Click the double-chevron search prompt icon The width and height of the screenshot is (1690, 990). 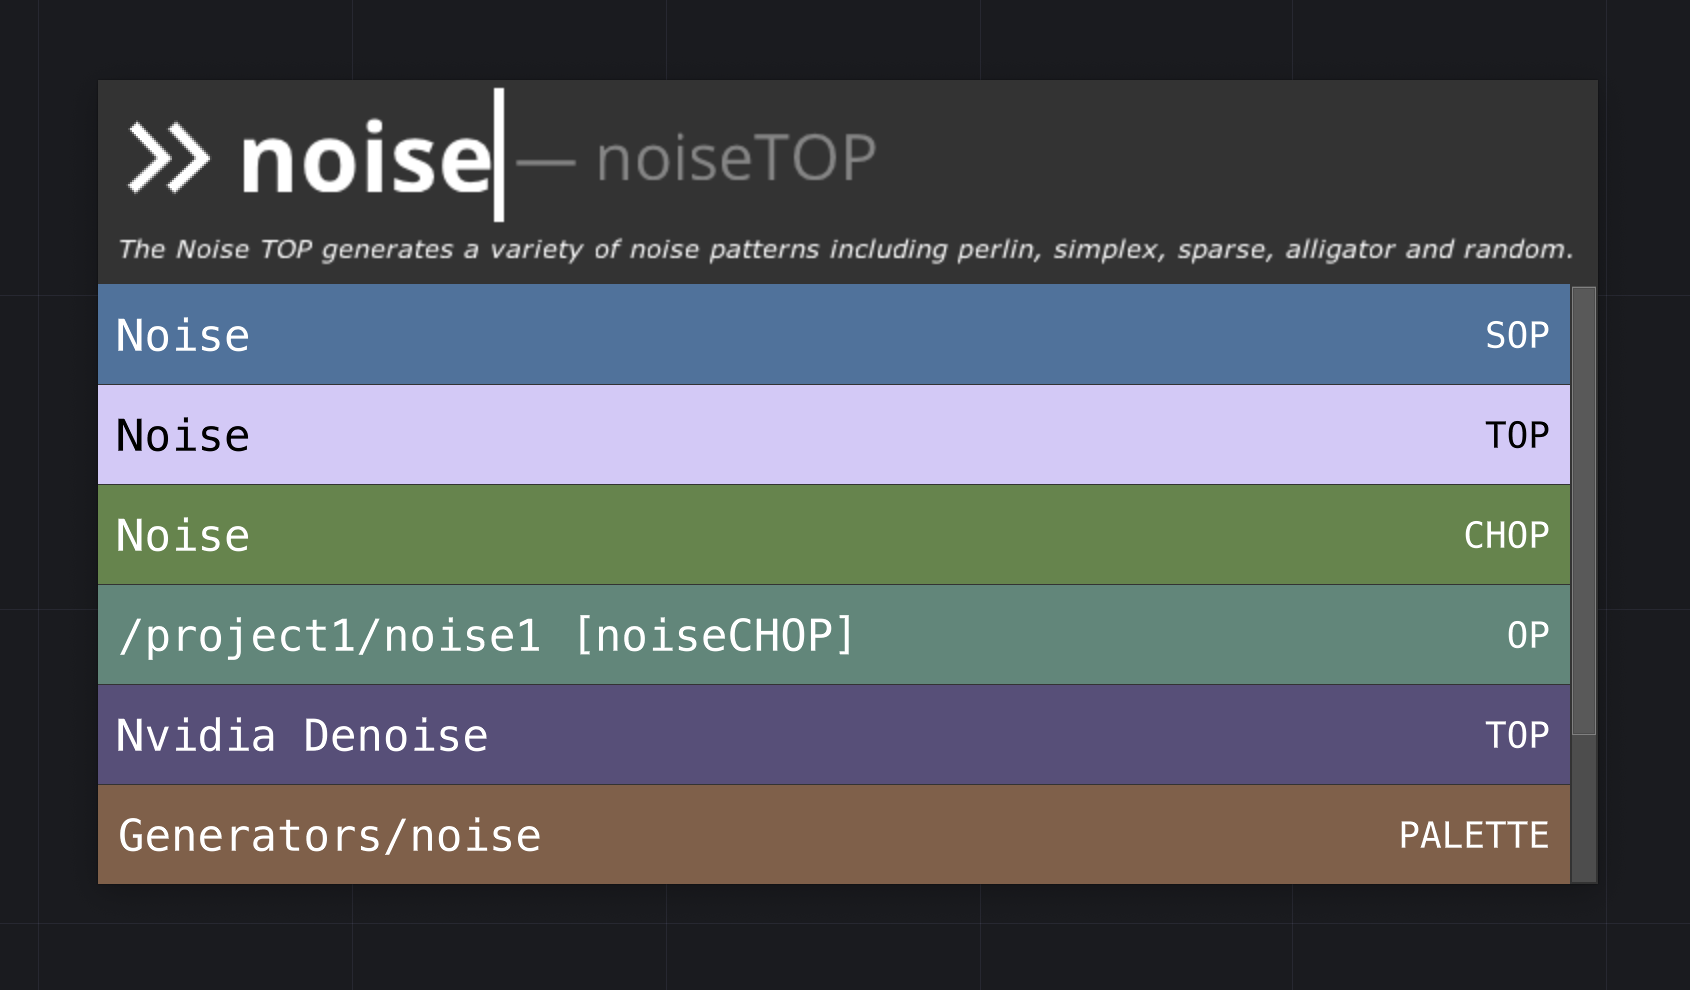point(168,158)
